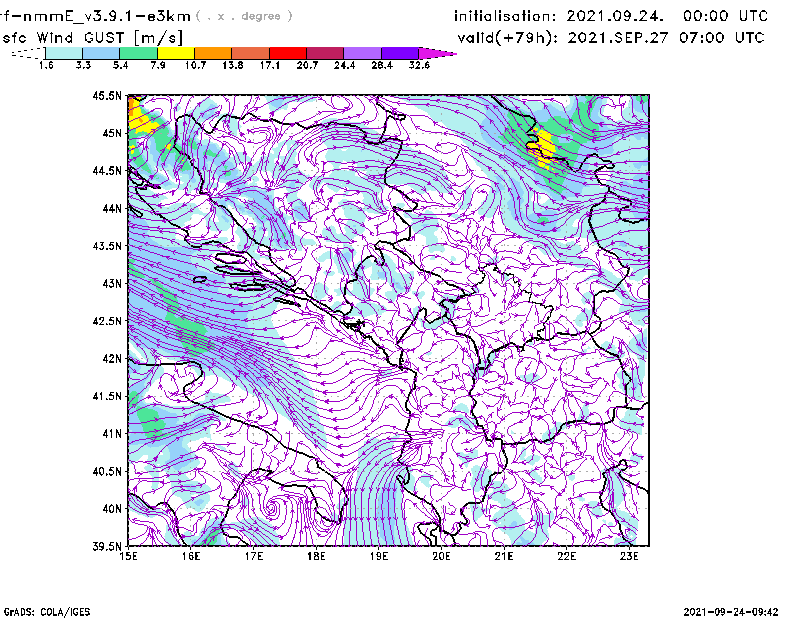Click the 22E longitude label
The image size is (800, 618).
[x=567, y=556]
